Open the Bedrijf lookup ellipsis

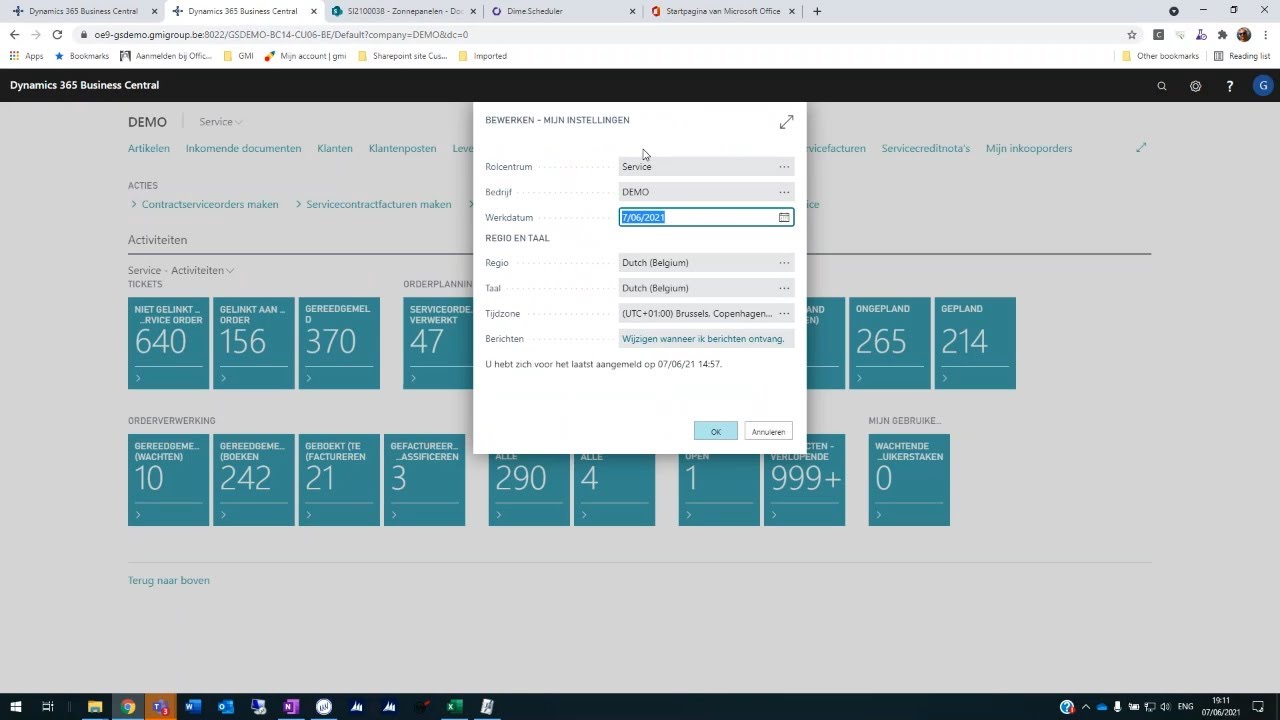[x=784, y=192]
